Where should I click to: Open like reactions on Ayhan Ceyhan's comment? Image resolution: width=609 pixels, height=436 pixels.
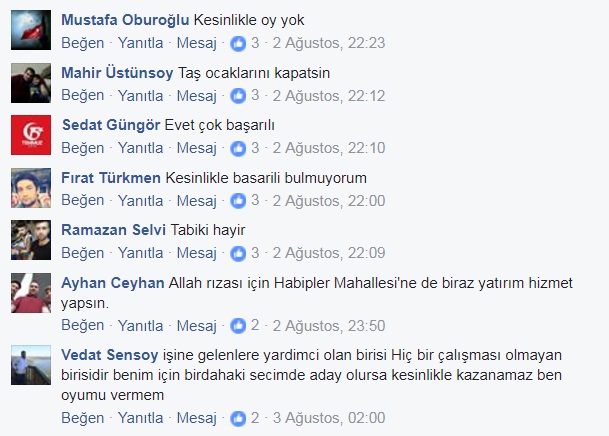pos(238,325)
